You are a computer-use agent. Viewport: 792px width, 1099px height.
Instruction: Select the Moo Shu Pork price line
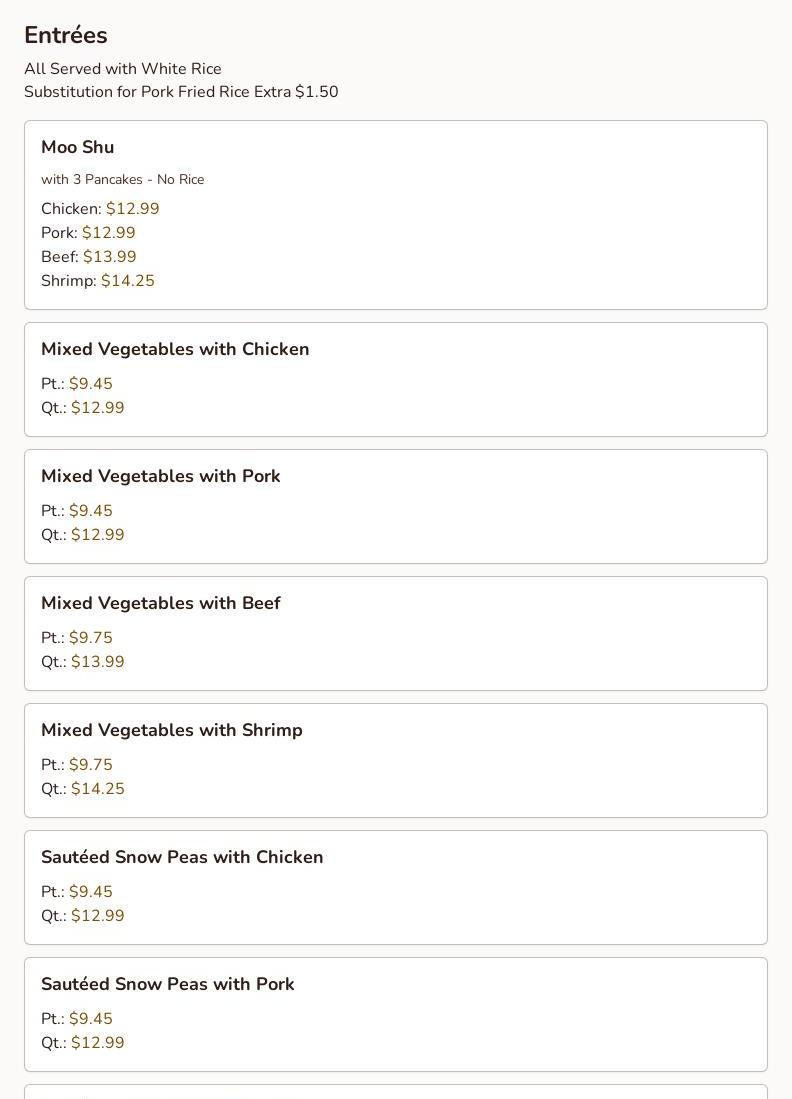pyautogui.click(x=88, y=233)
